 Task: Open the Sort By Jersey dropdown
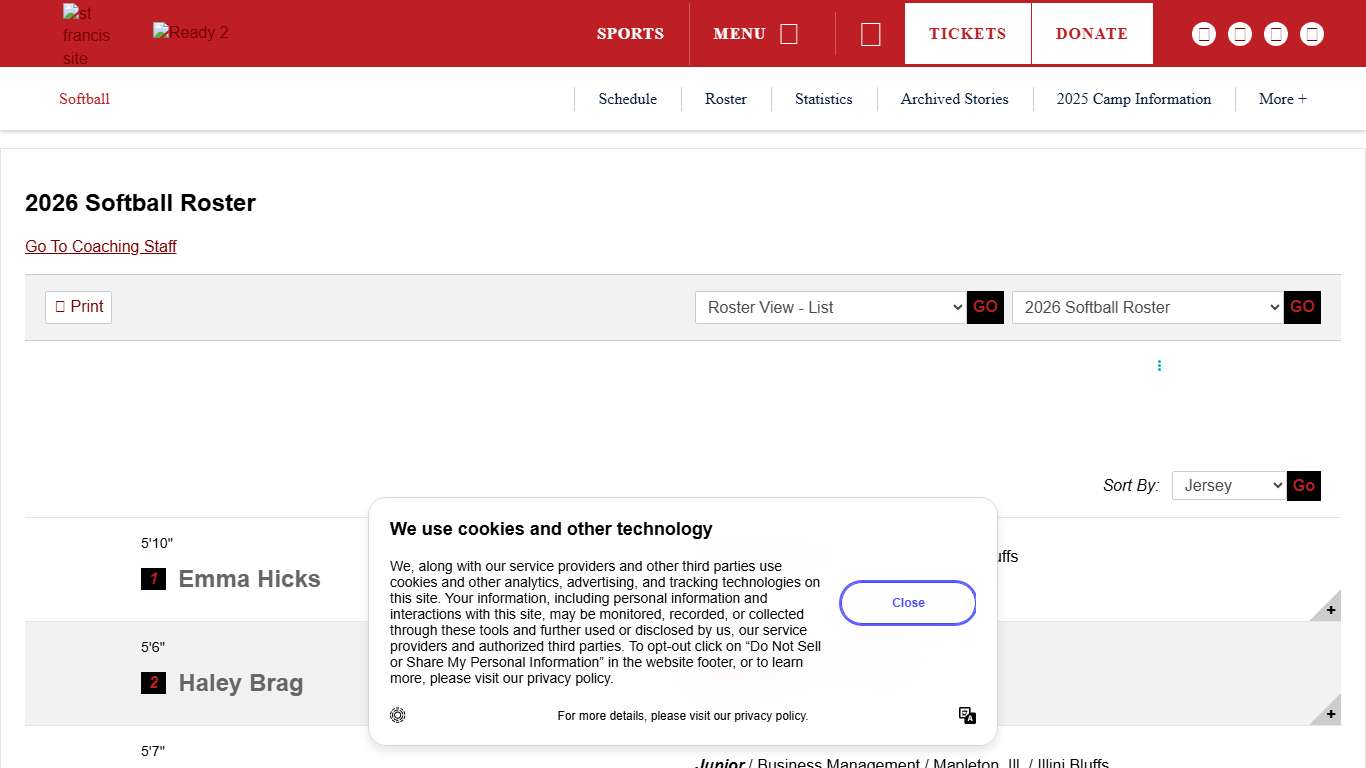click(x=1228, y=485)
